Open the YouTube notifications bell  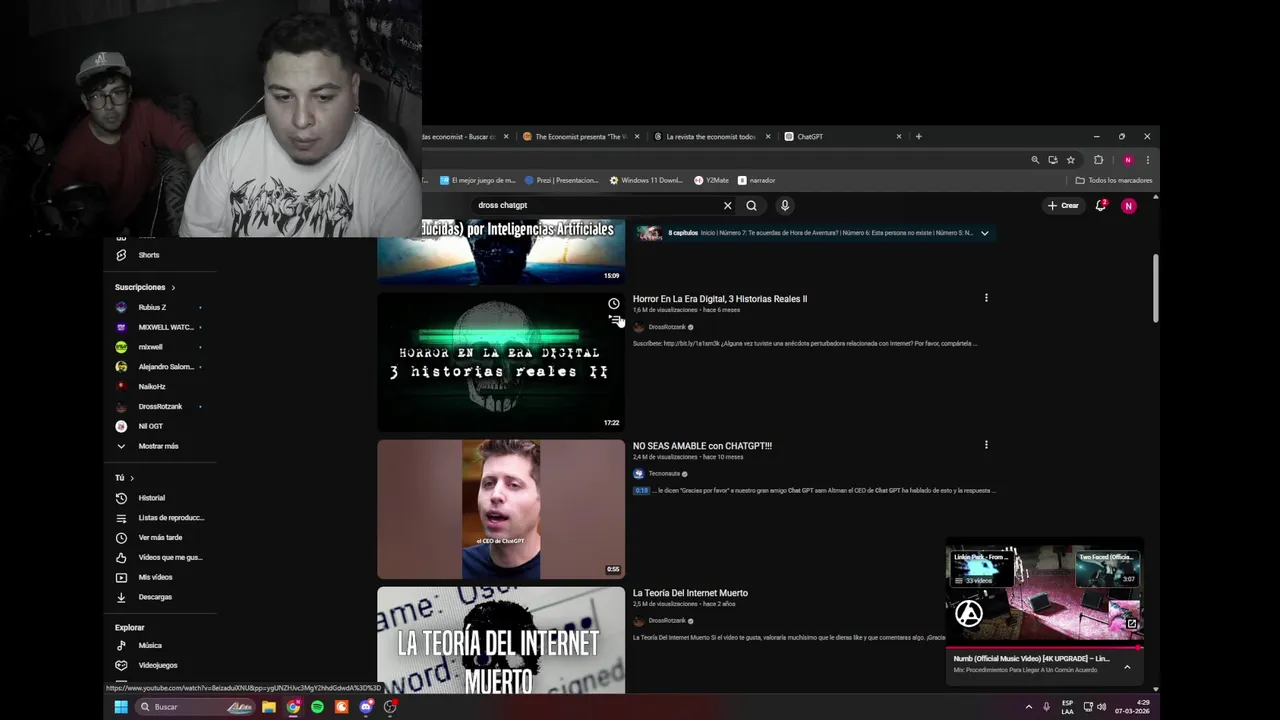point(1100,205)
